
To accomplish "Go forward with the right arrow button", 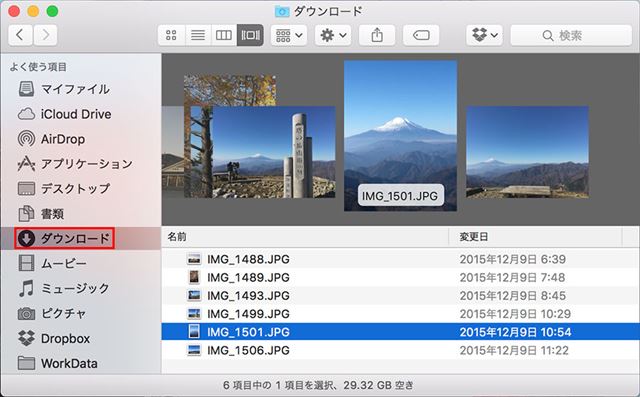I will (45, 35).
